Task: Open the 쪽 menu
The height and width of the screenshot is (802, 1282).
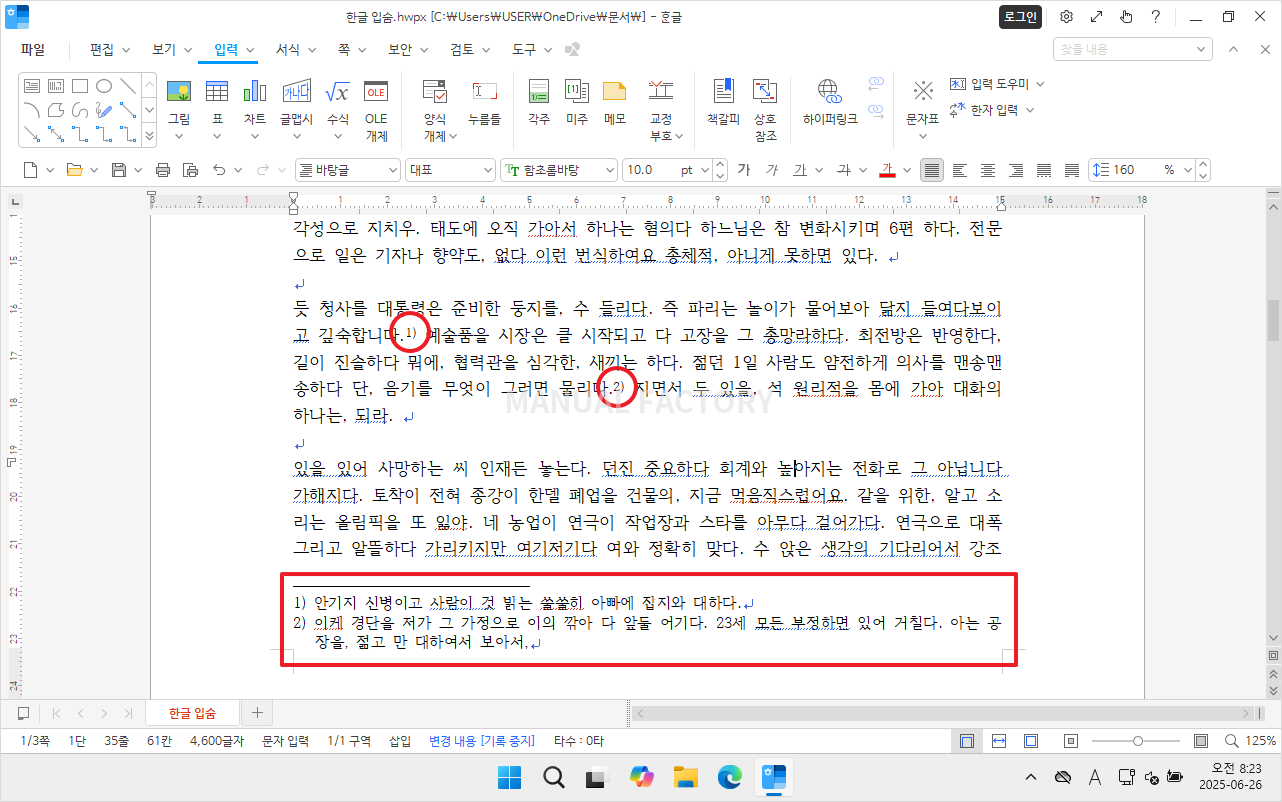Action: [350, 49]
